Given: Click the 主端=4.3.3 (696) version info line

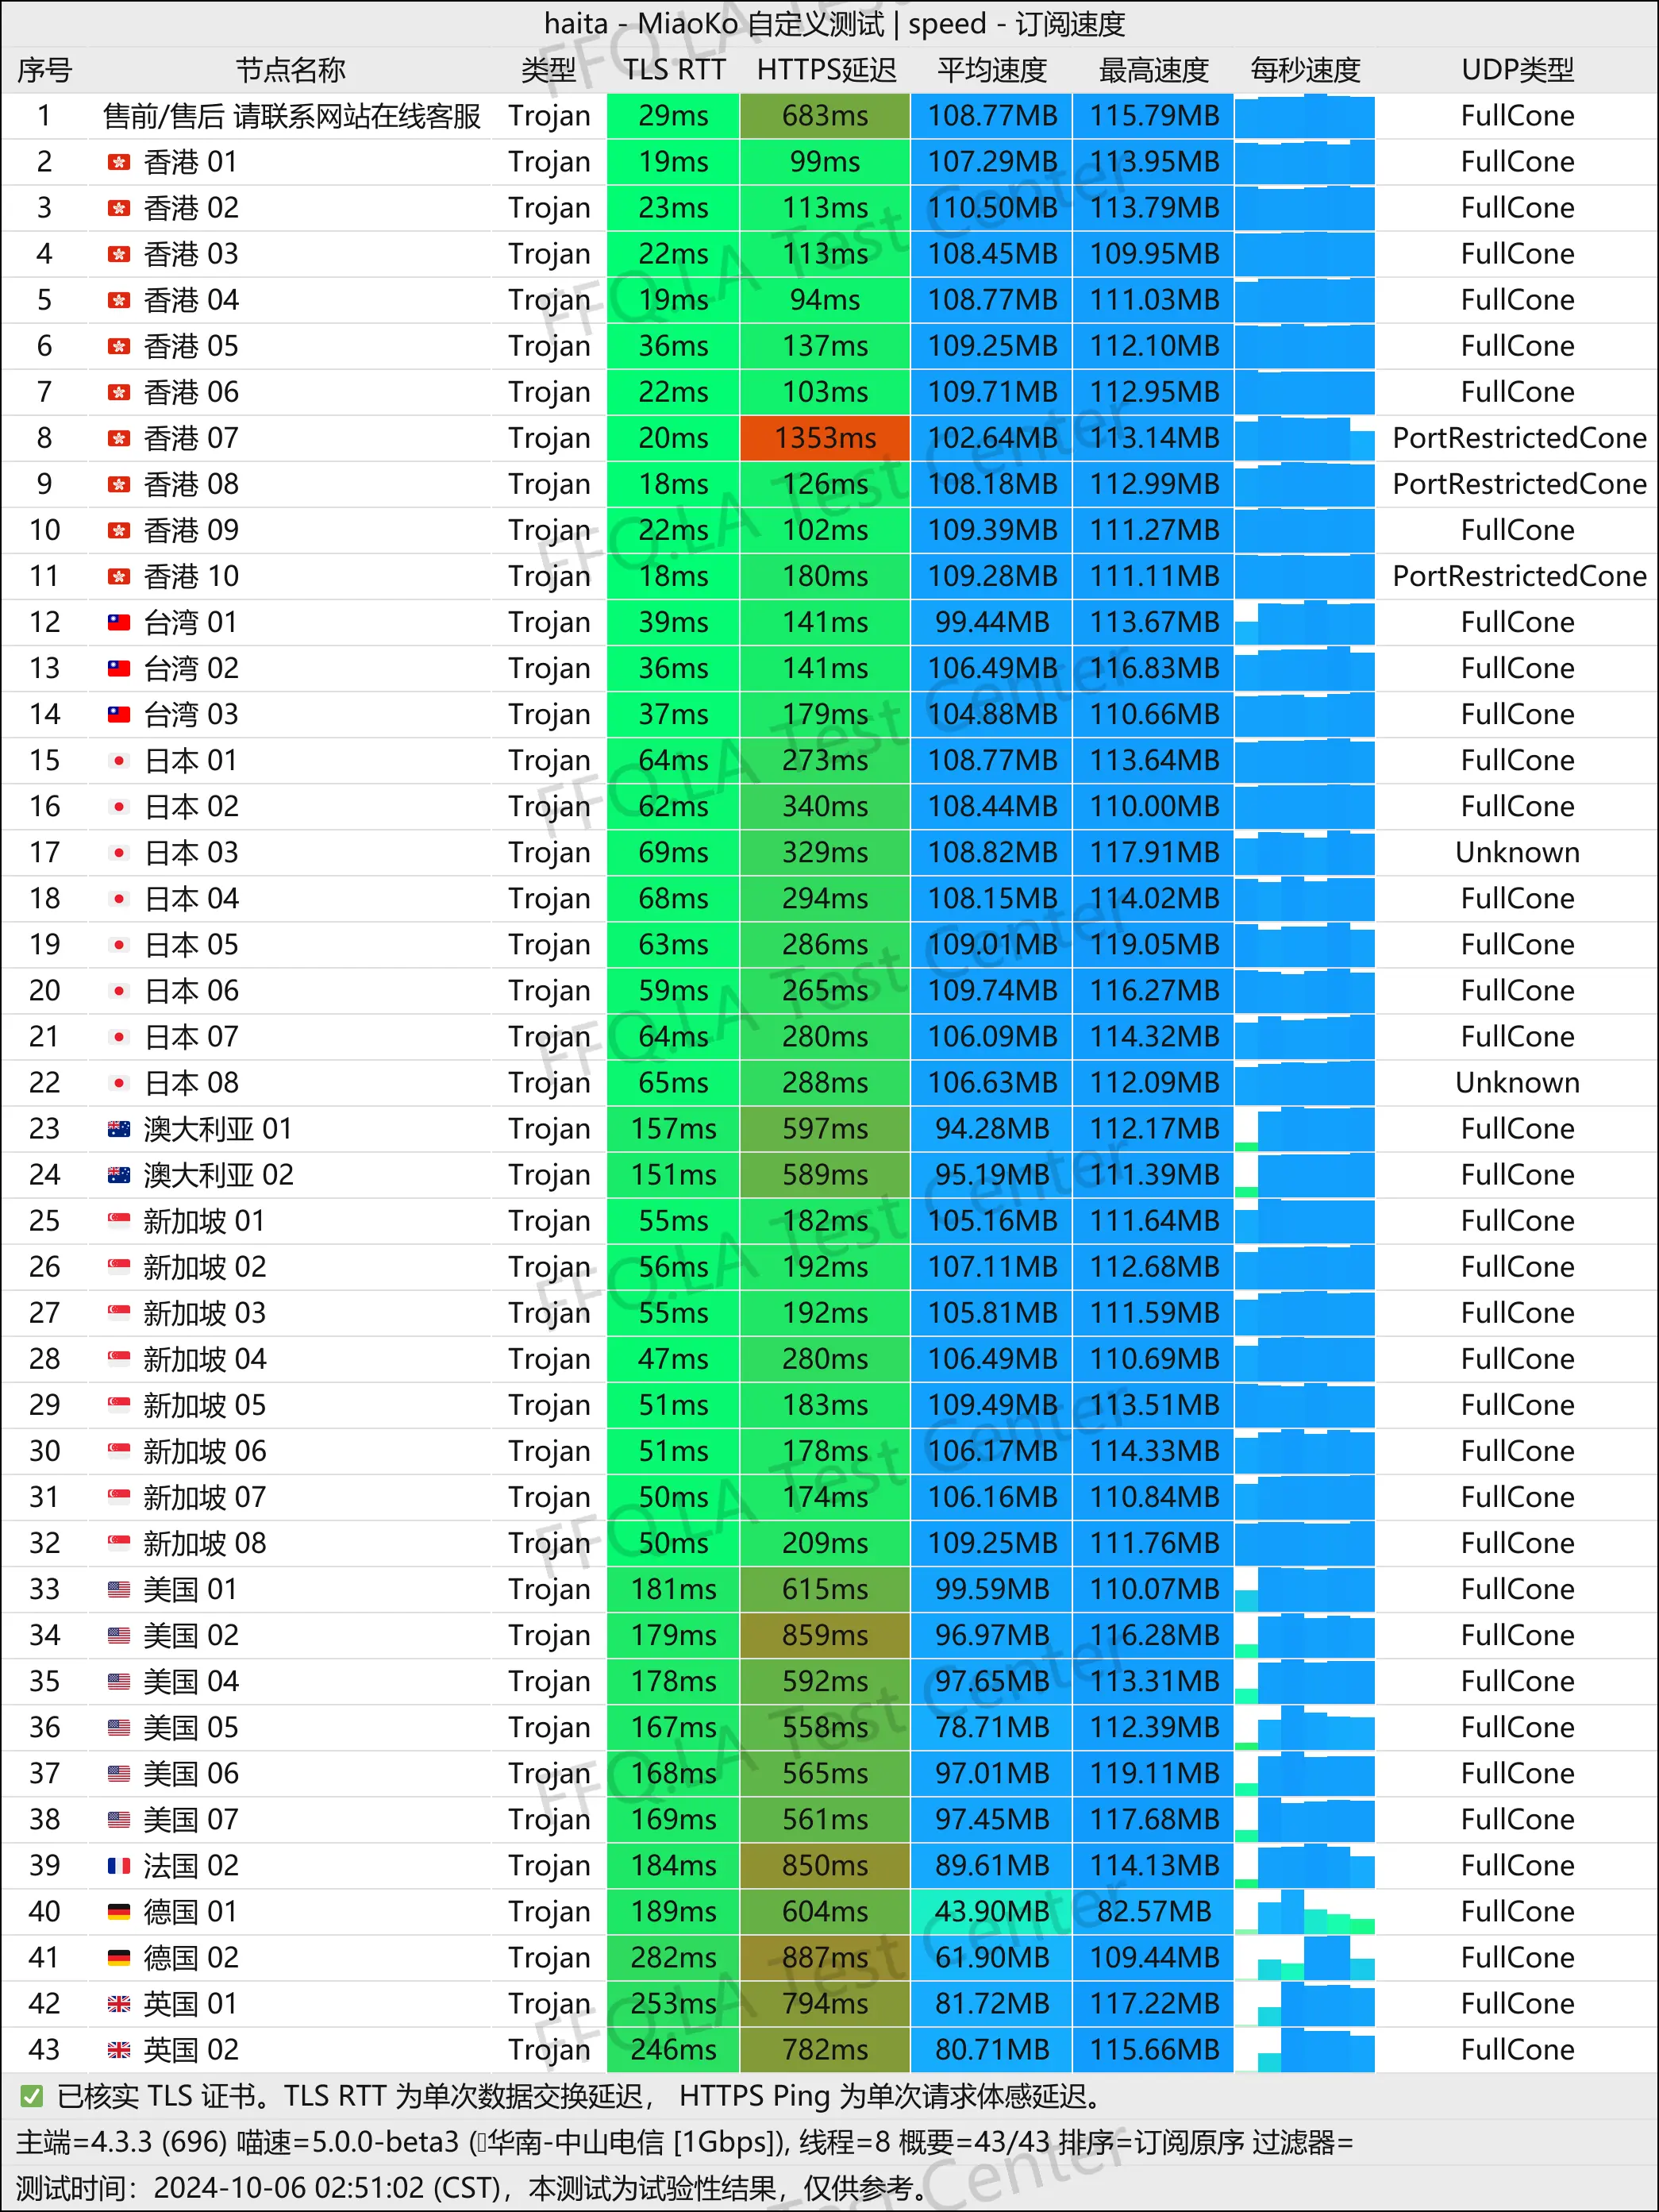Looking at the screenshot, I should tap(684, 2142).
